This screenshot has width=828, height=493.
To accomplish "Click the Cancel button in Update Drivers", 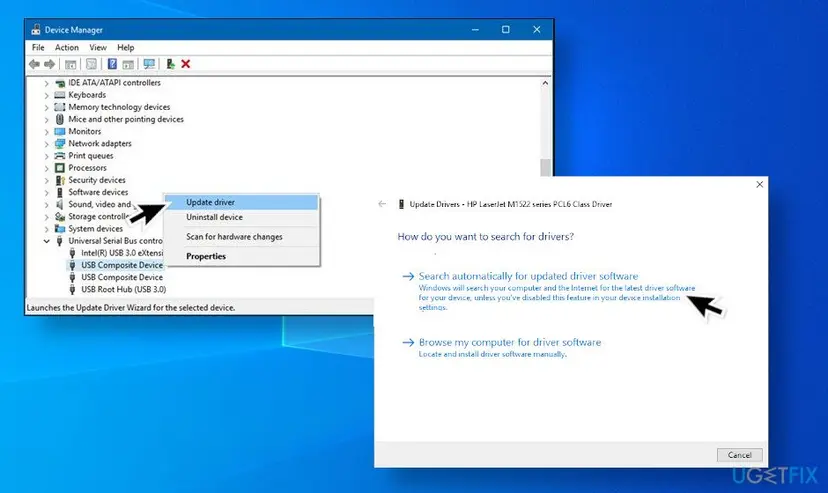I will pos(739,455).
